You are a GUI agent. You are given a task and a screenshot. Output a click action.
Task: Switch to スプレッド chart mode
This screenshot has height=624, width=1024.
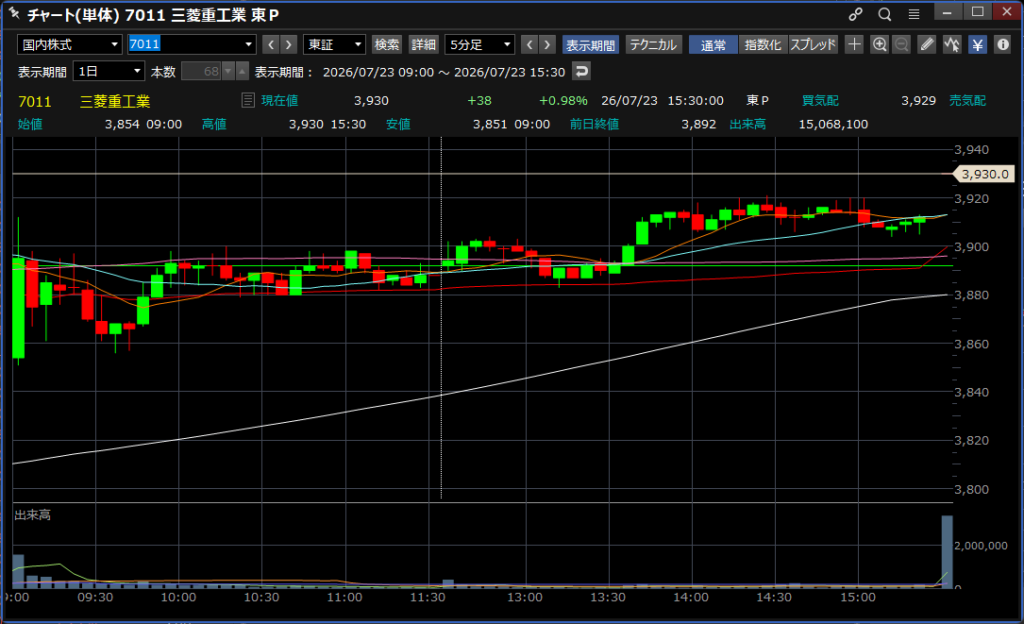(813, 44)
